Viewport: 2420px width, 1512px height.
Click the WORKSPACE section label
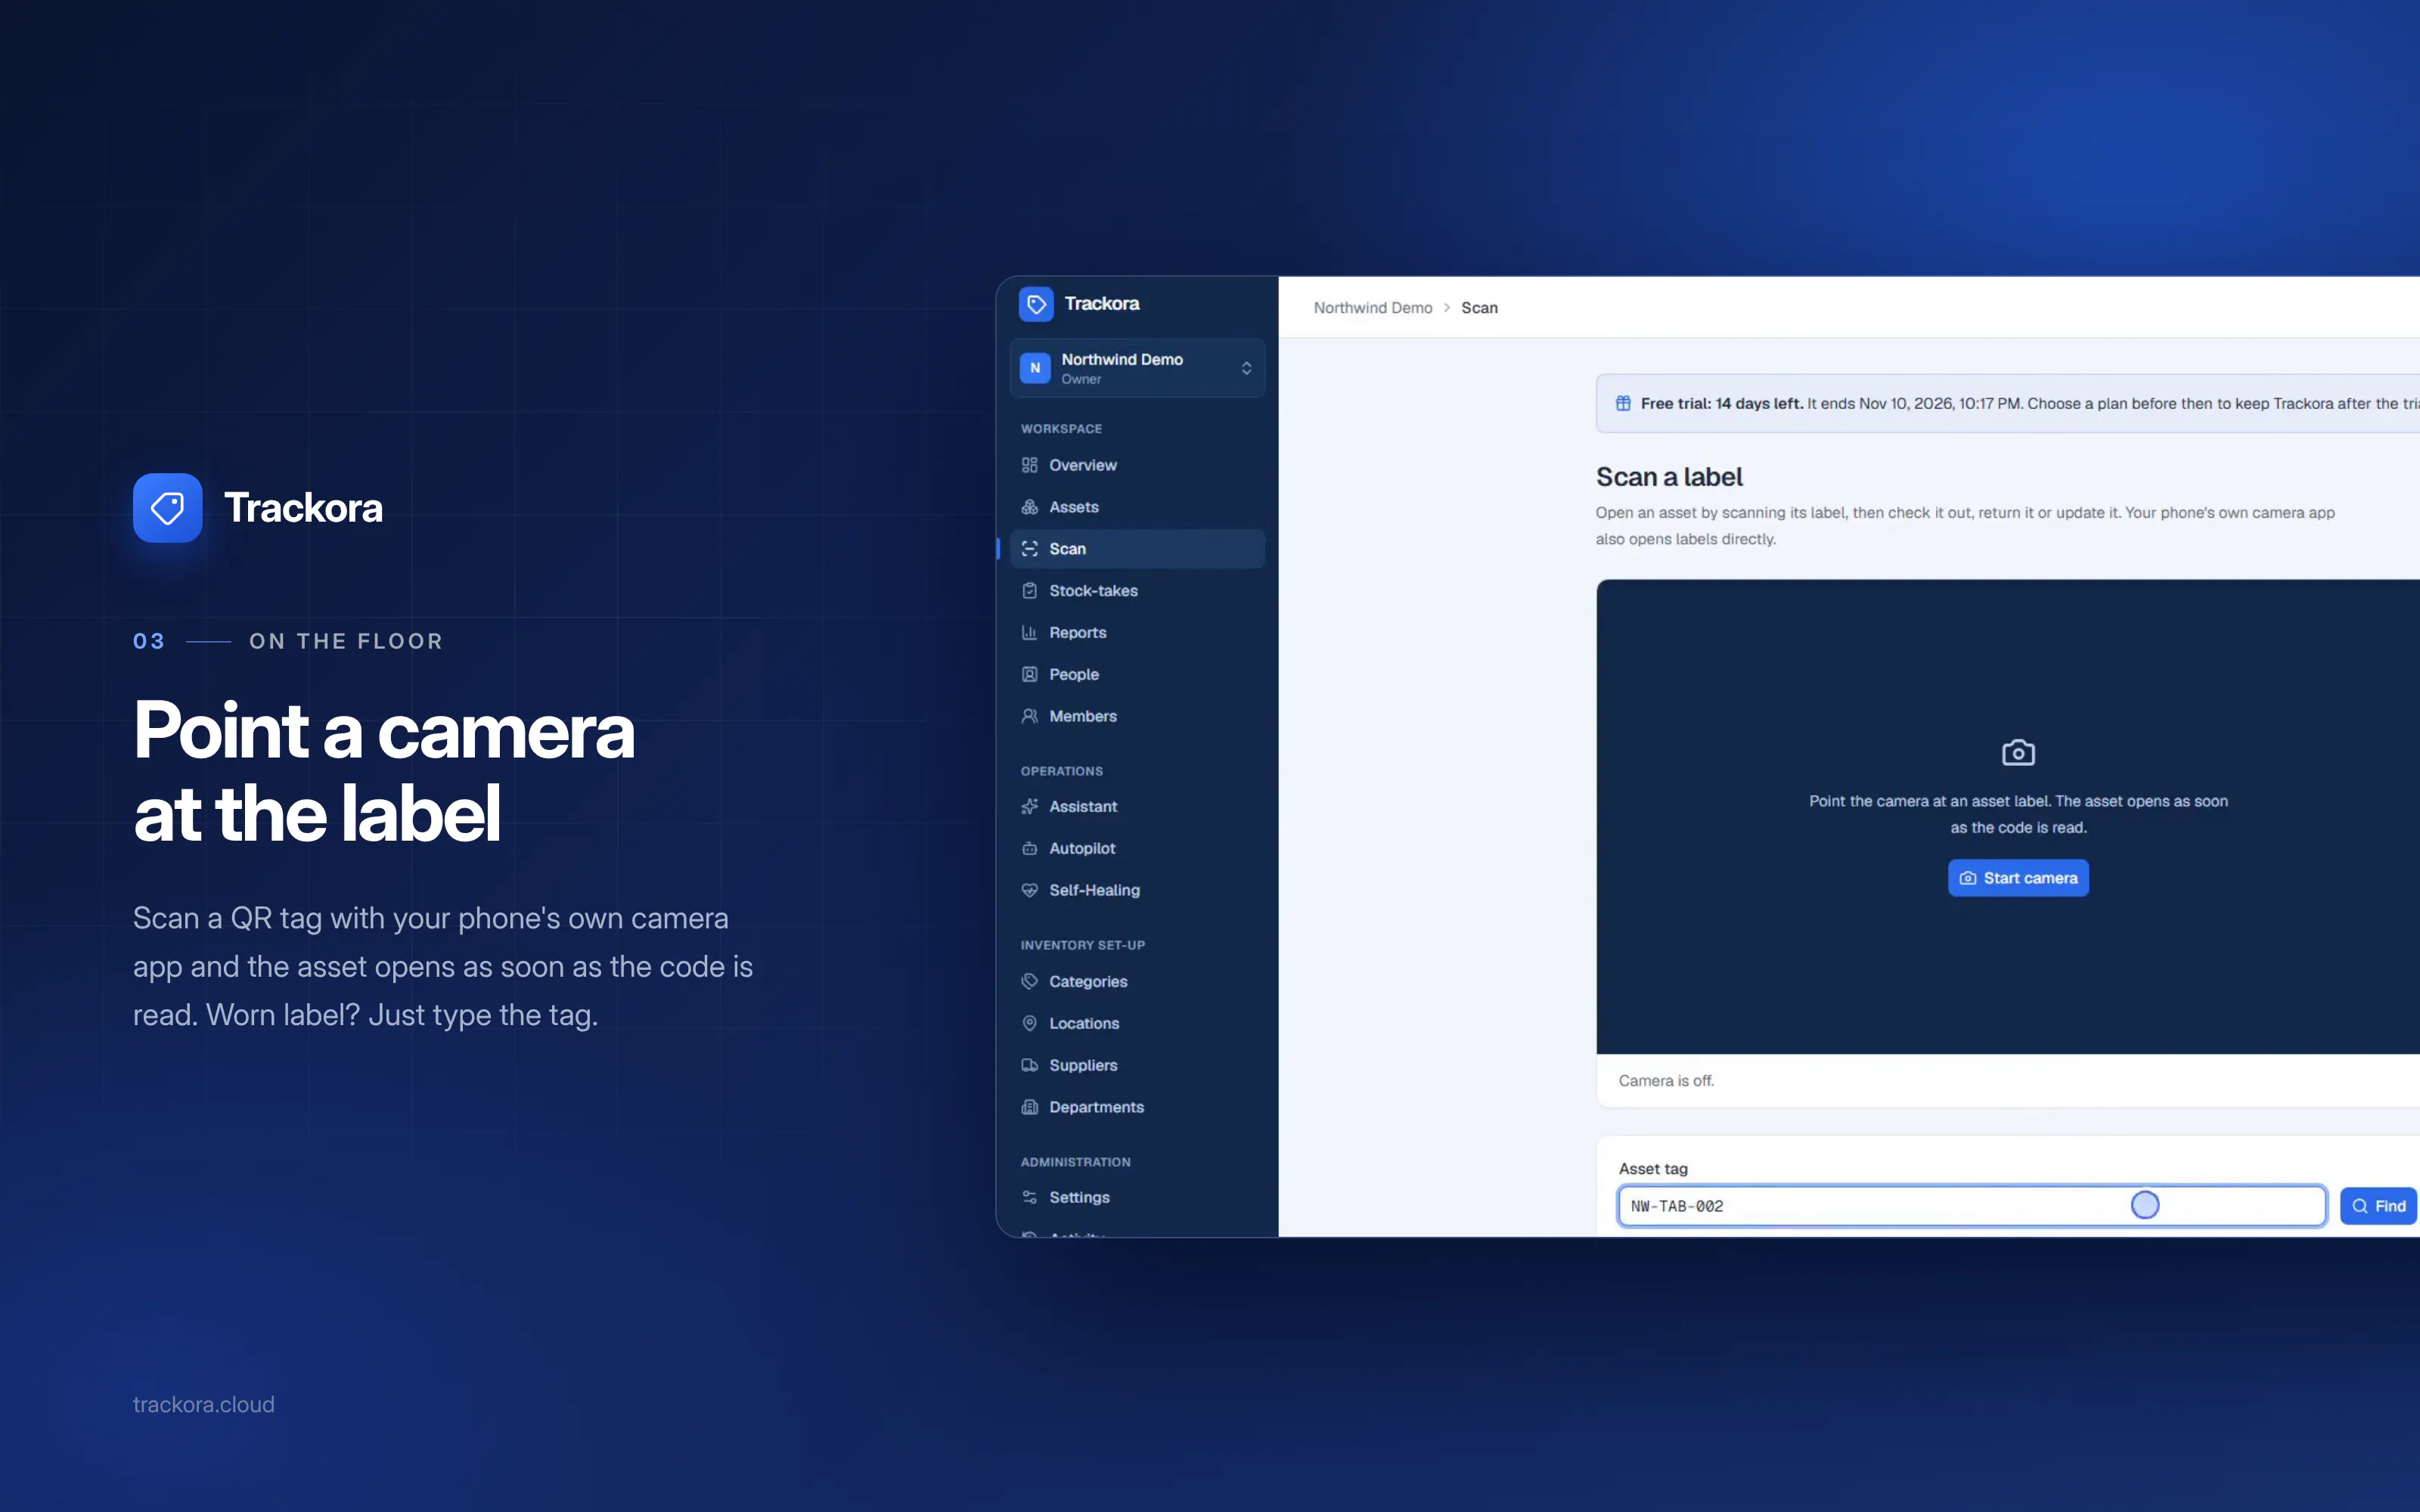click(x=1061, y=429)
